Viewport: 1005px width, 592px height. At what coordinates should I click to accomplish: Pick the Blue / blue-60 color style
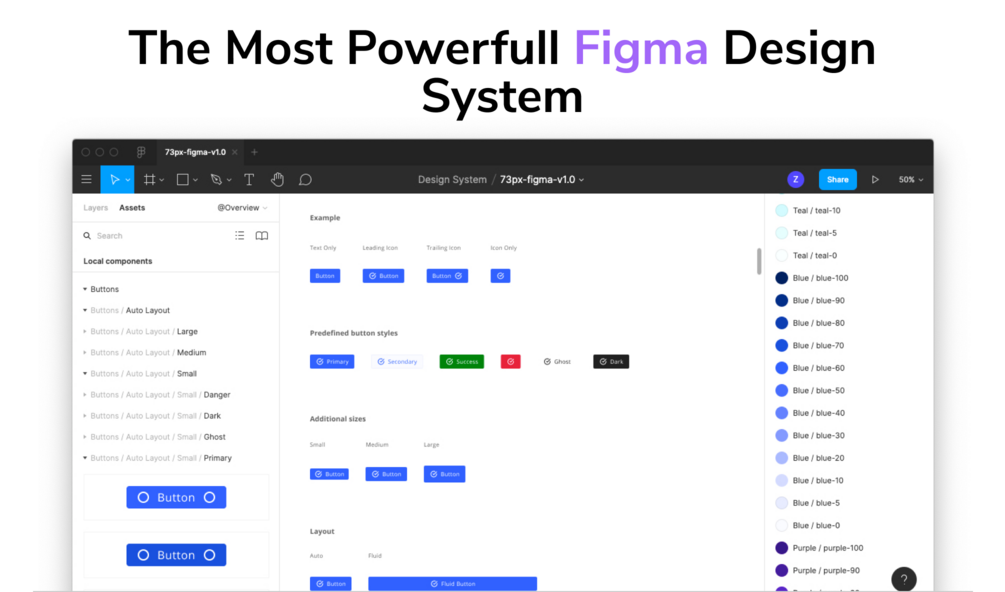coord(810,368)
